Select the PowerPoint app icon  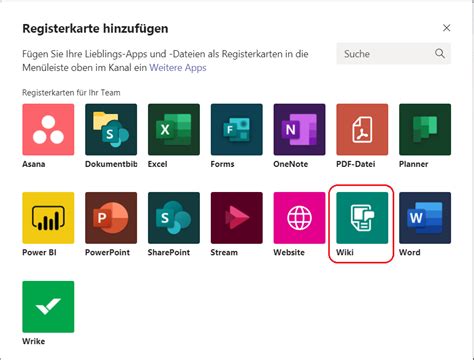(111, 218)
